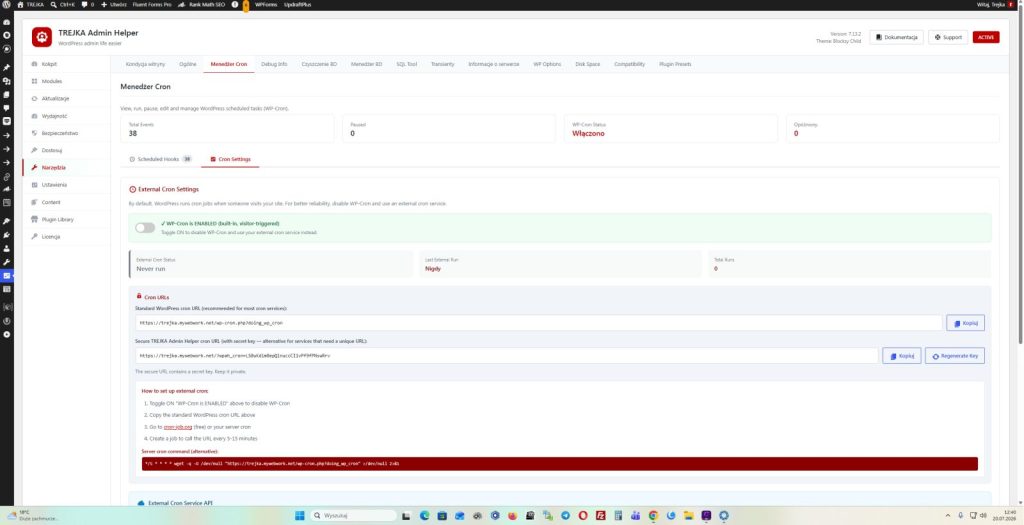Click the orange notification badge in admin bar
Screen dimensions: 1024x525
[x=246, y=5]
